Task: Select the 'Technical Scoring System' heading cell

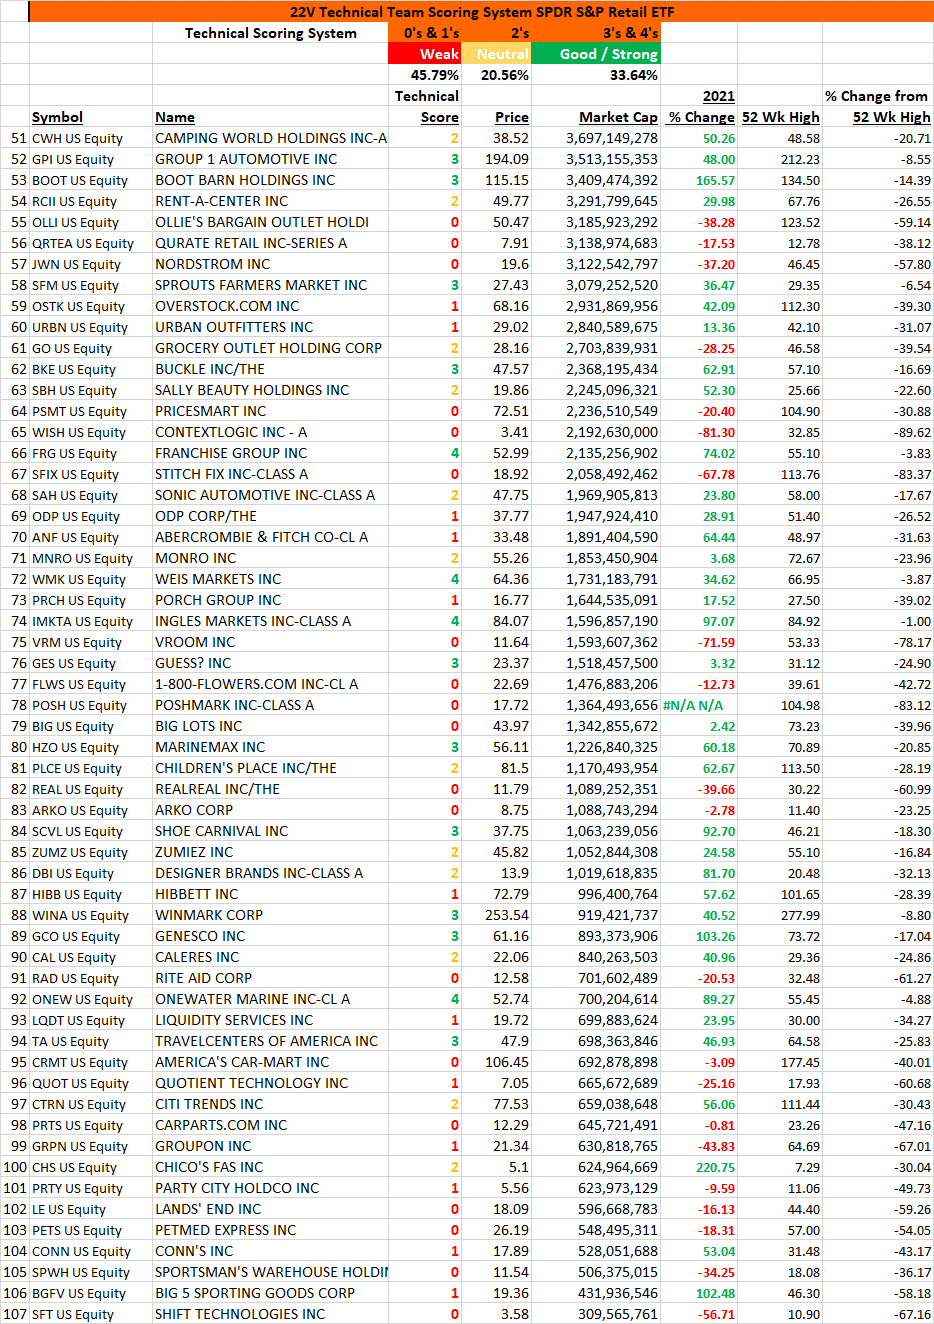Action: 270,33
